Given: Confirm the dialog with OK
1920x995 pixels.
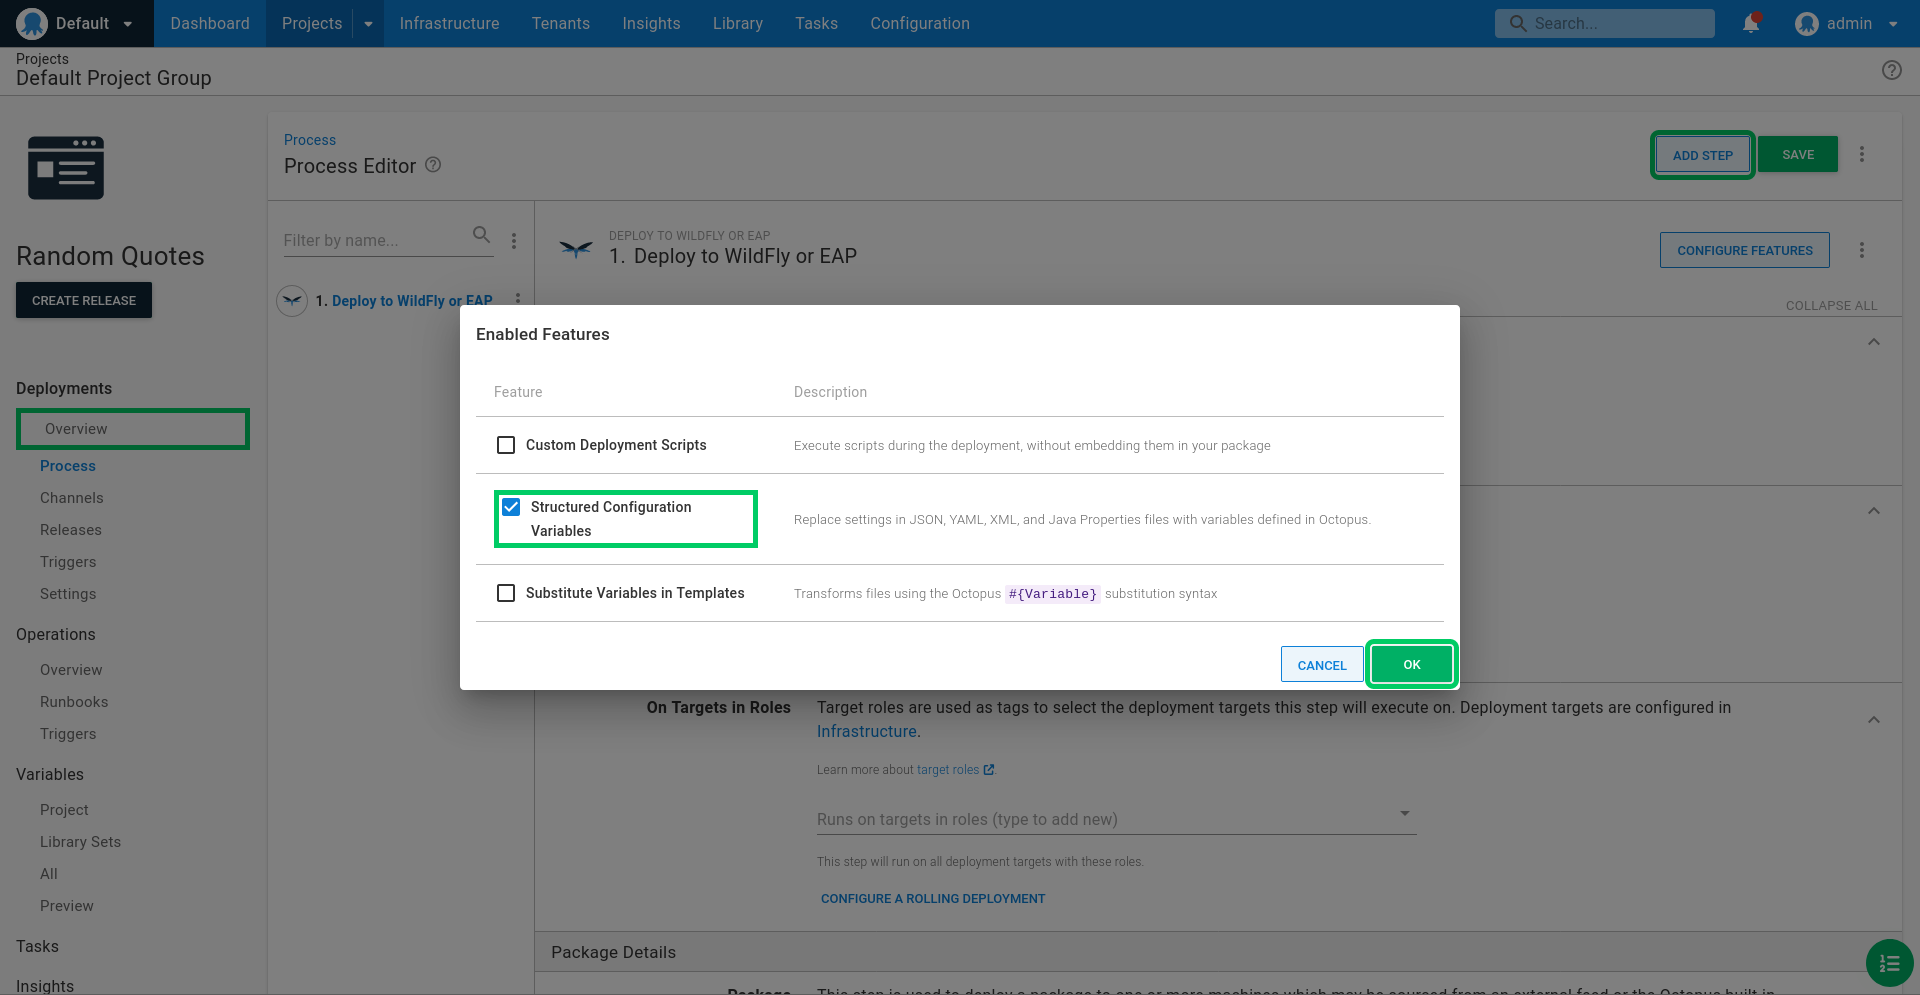Looking at the screenshot, I should pyautogui.click(x=1411, y=664).
